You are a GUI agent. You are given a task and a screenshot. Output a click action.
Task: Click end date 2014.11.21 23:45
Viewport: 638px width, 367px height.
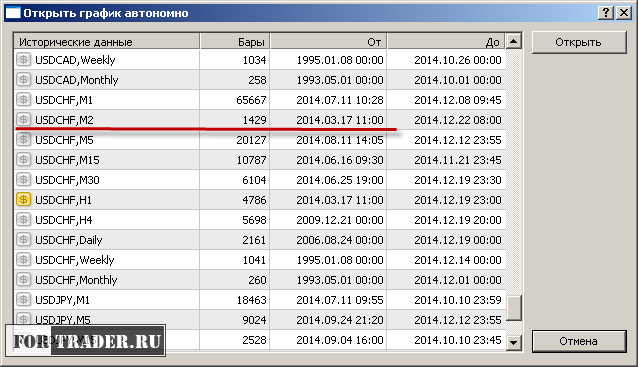pos(458,159)
